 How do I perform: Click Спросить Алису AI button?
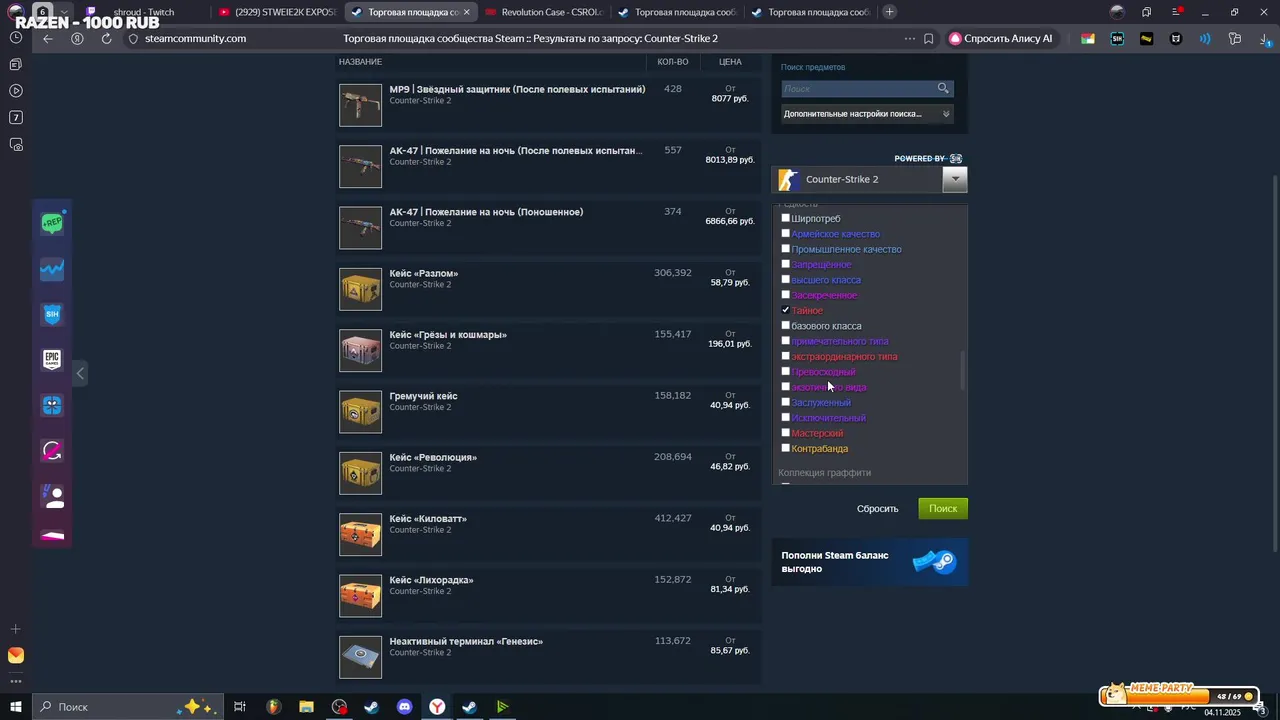pos(1001,39)
